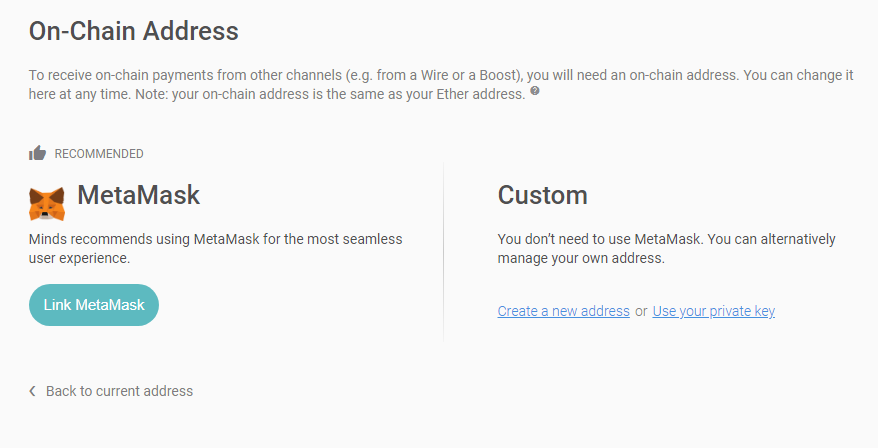Click the RECOMMENDED label text

(x=99, y=154)
